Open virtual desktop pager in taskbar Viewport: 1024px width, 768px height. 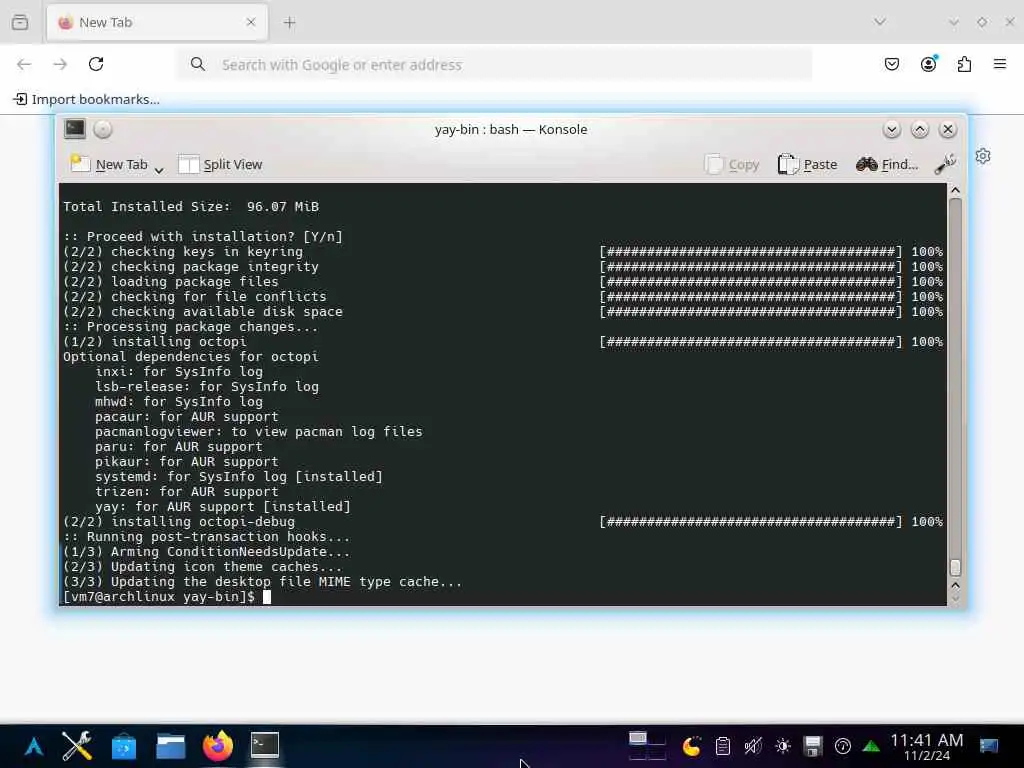point(647,746)
